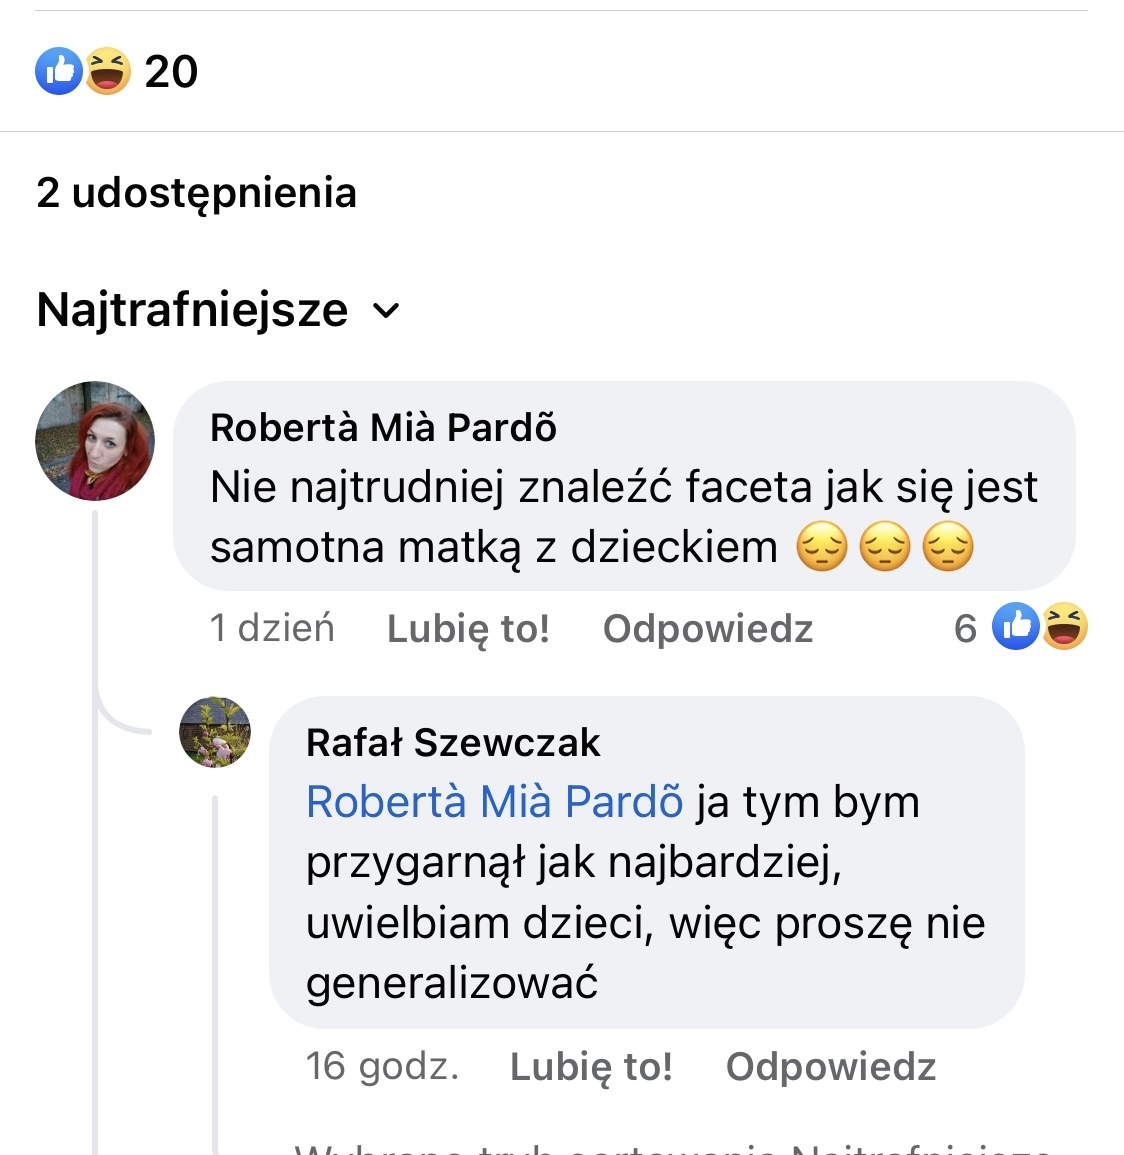1124x1155 pixels.
Task: Click the "16 godz." reply timestamp
Action: 382,1066
